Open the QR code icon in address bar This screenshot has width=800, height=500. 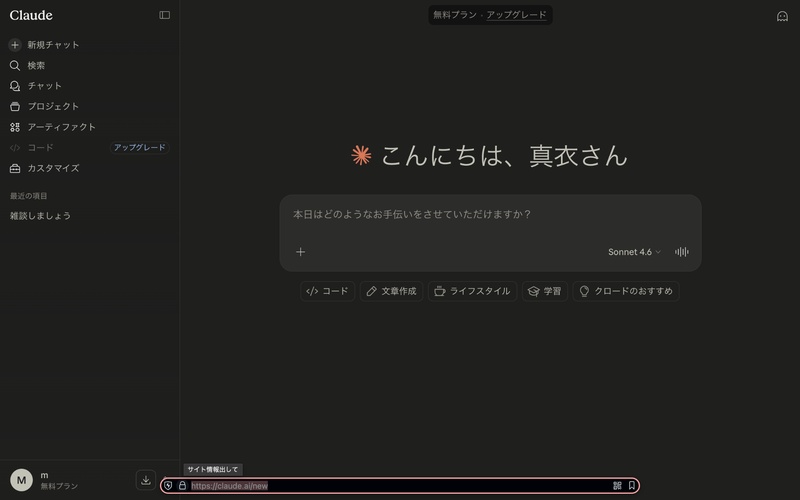(x=617, y=486)
